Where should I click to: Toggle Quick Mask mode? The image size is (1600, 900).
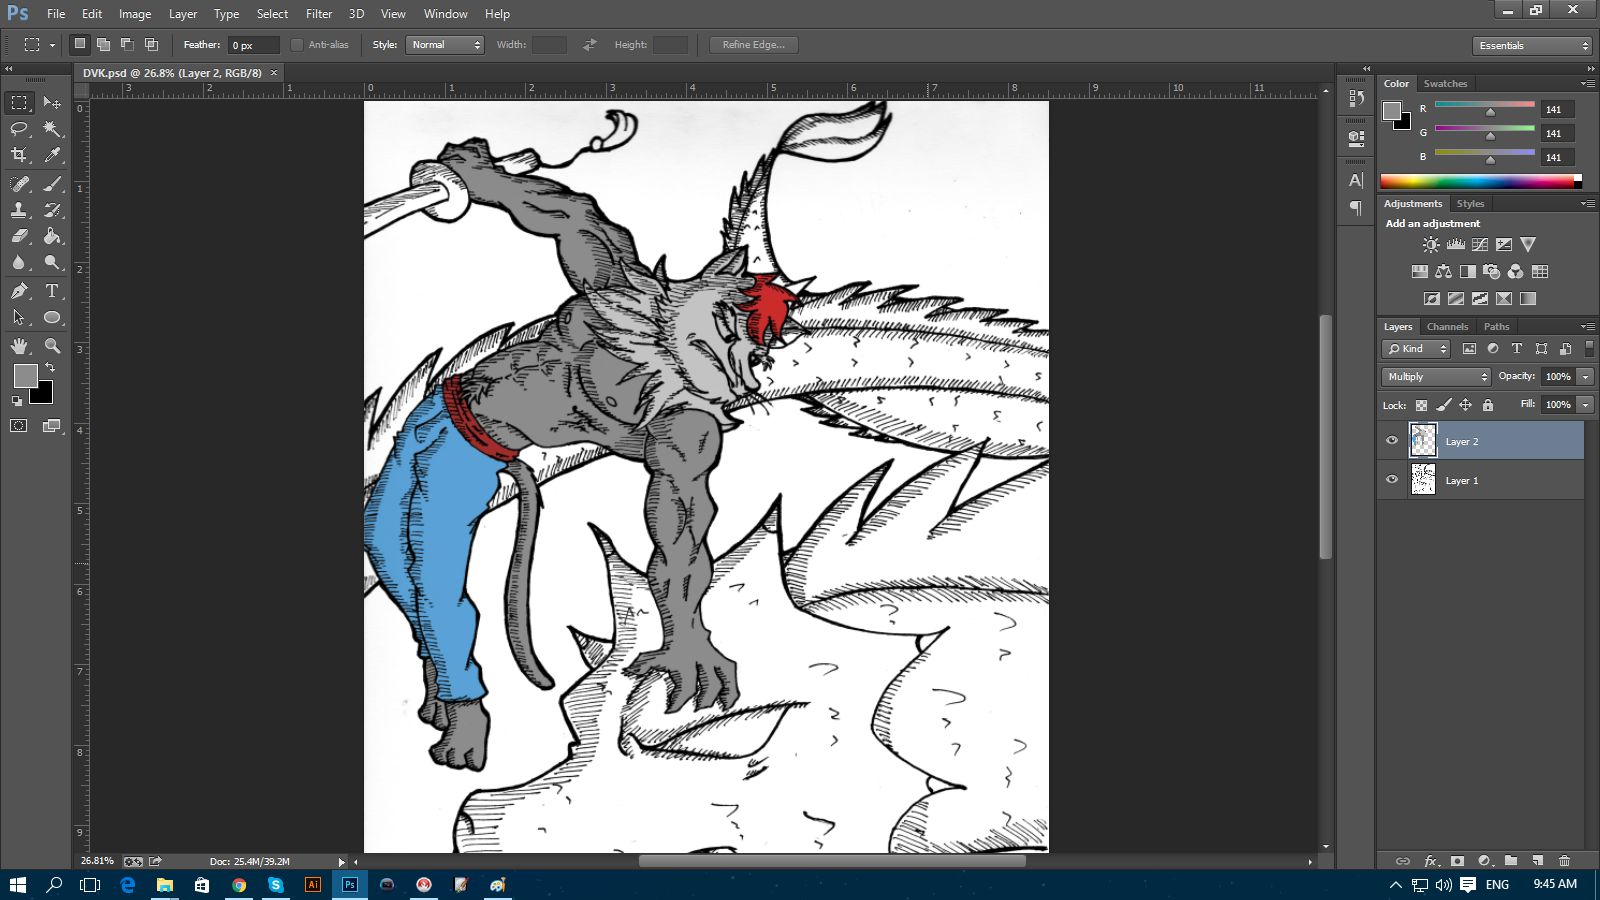[19, 426]
